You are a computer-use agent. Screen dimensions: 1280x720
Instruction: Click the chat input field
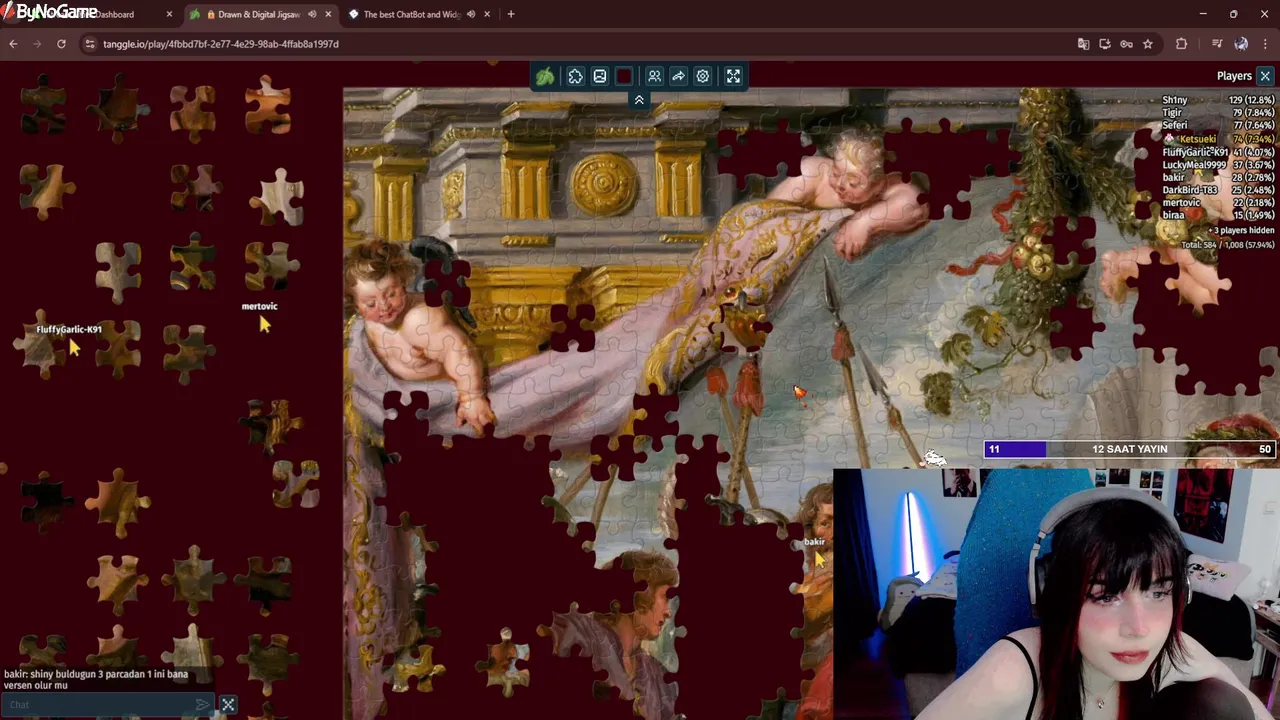coord(100,705)
